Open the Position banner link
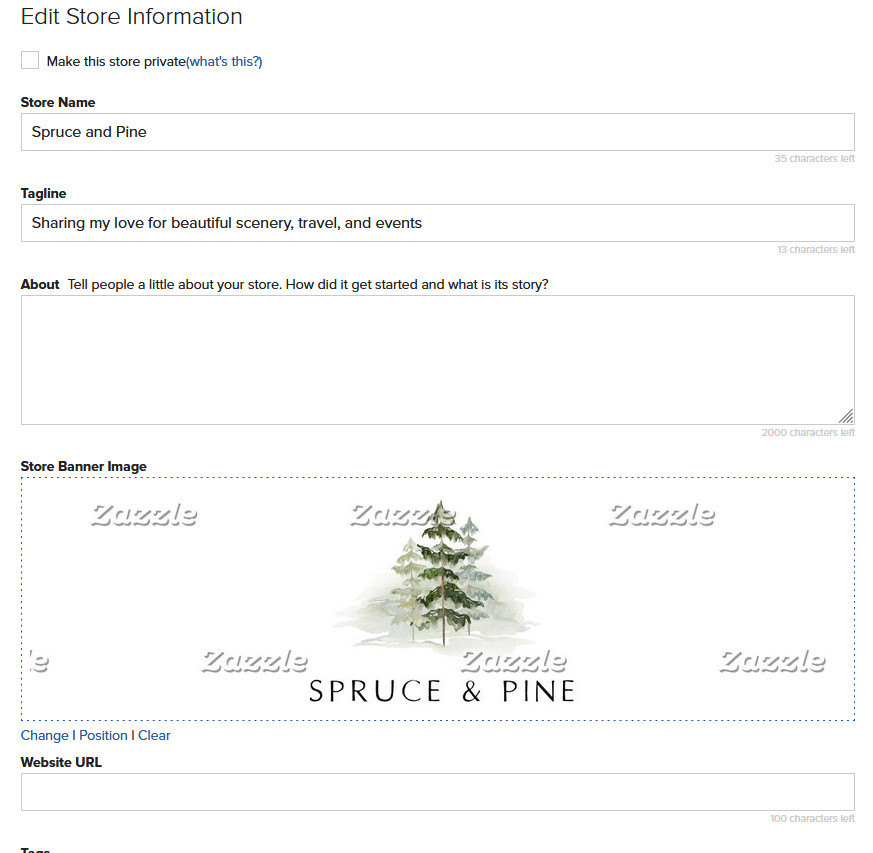Image resolution: width=873 pixels, height=853 pixels. pyautogui.click(x=103, y=736)
